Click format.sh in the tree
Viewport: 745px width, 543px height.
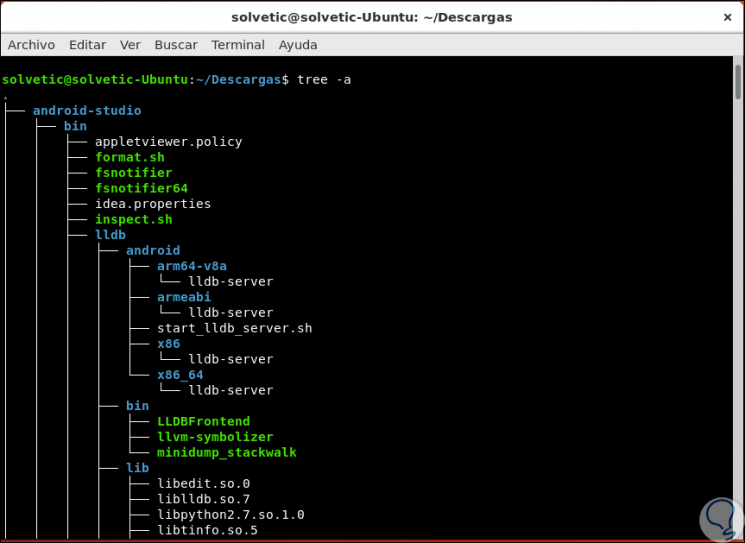[130, 157]
